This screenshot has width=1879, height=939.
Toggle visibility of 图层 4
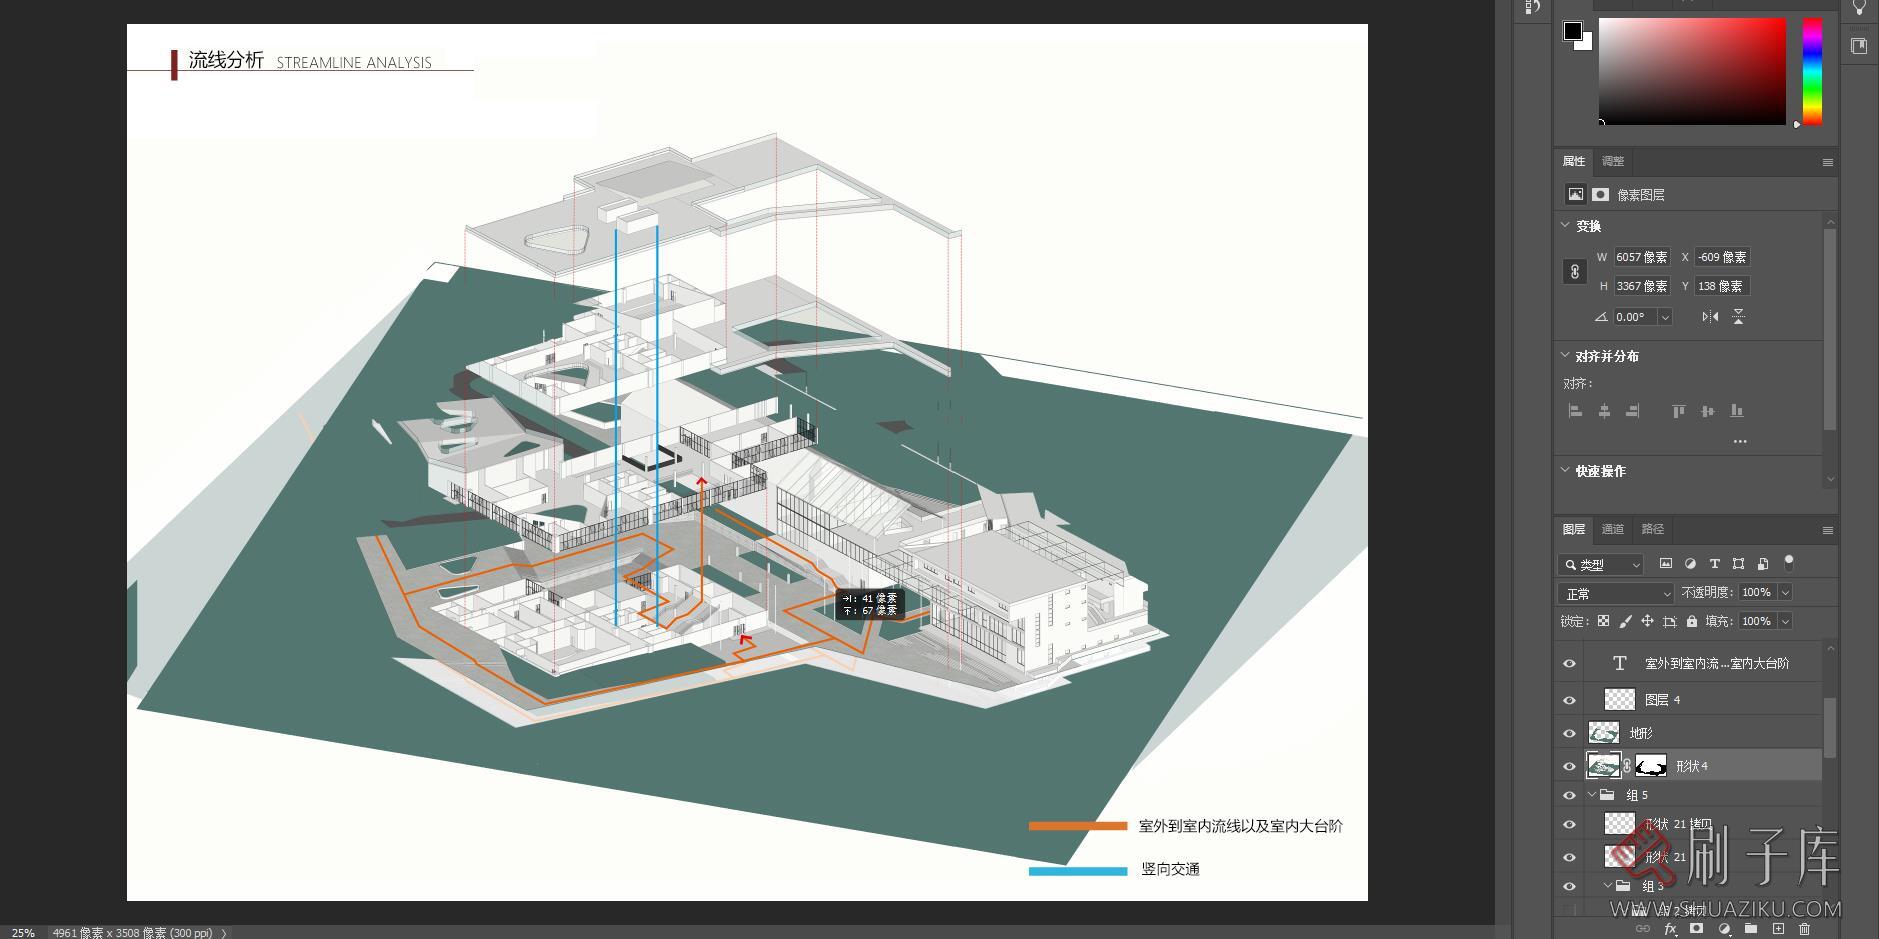point(1569,700)
